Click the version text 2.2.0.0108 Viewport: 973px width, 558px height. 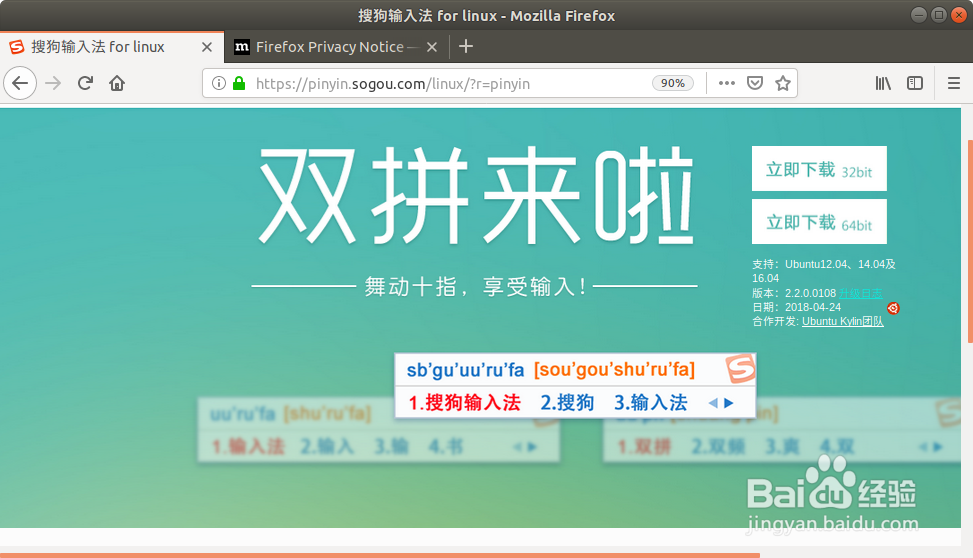[x=810, y=293]
